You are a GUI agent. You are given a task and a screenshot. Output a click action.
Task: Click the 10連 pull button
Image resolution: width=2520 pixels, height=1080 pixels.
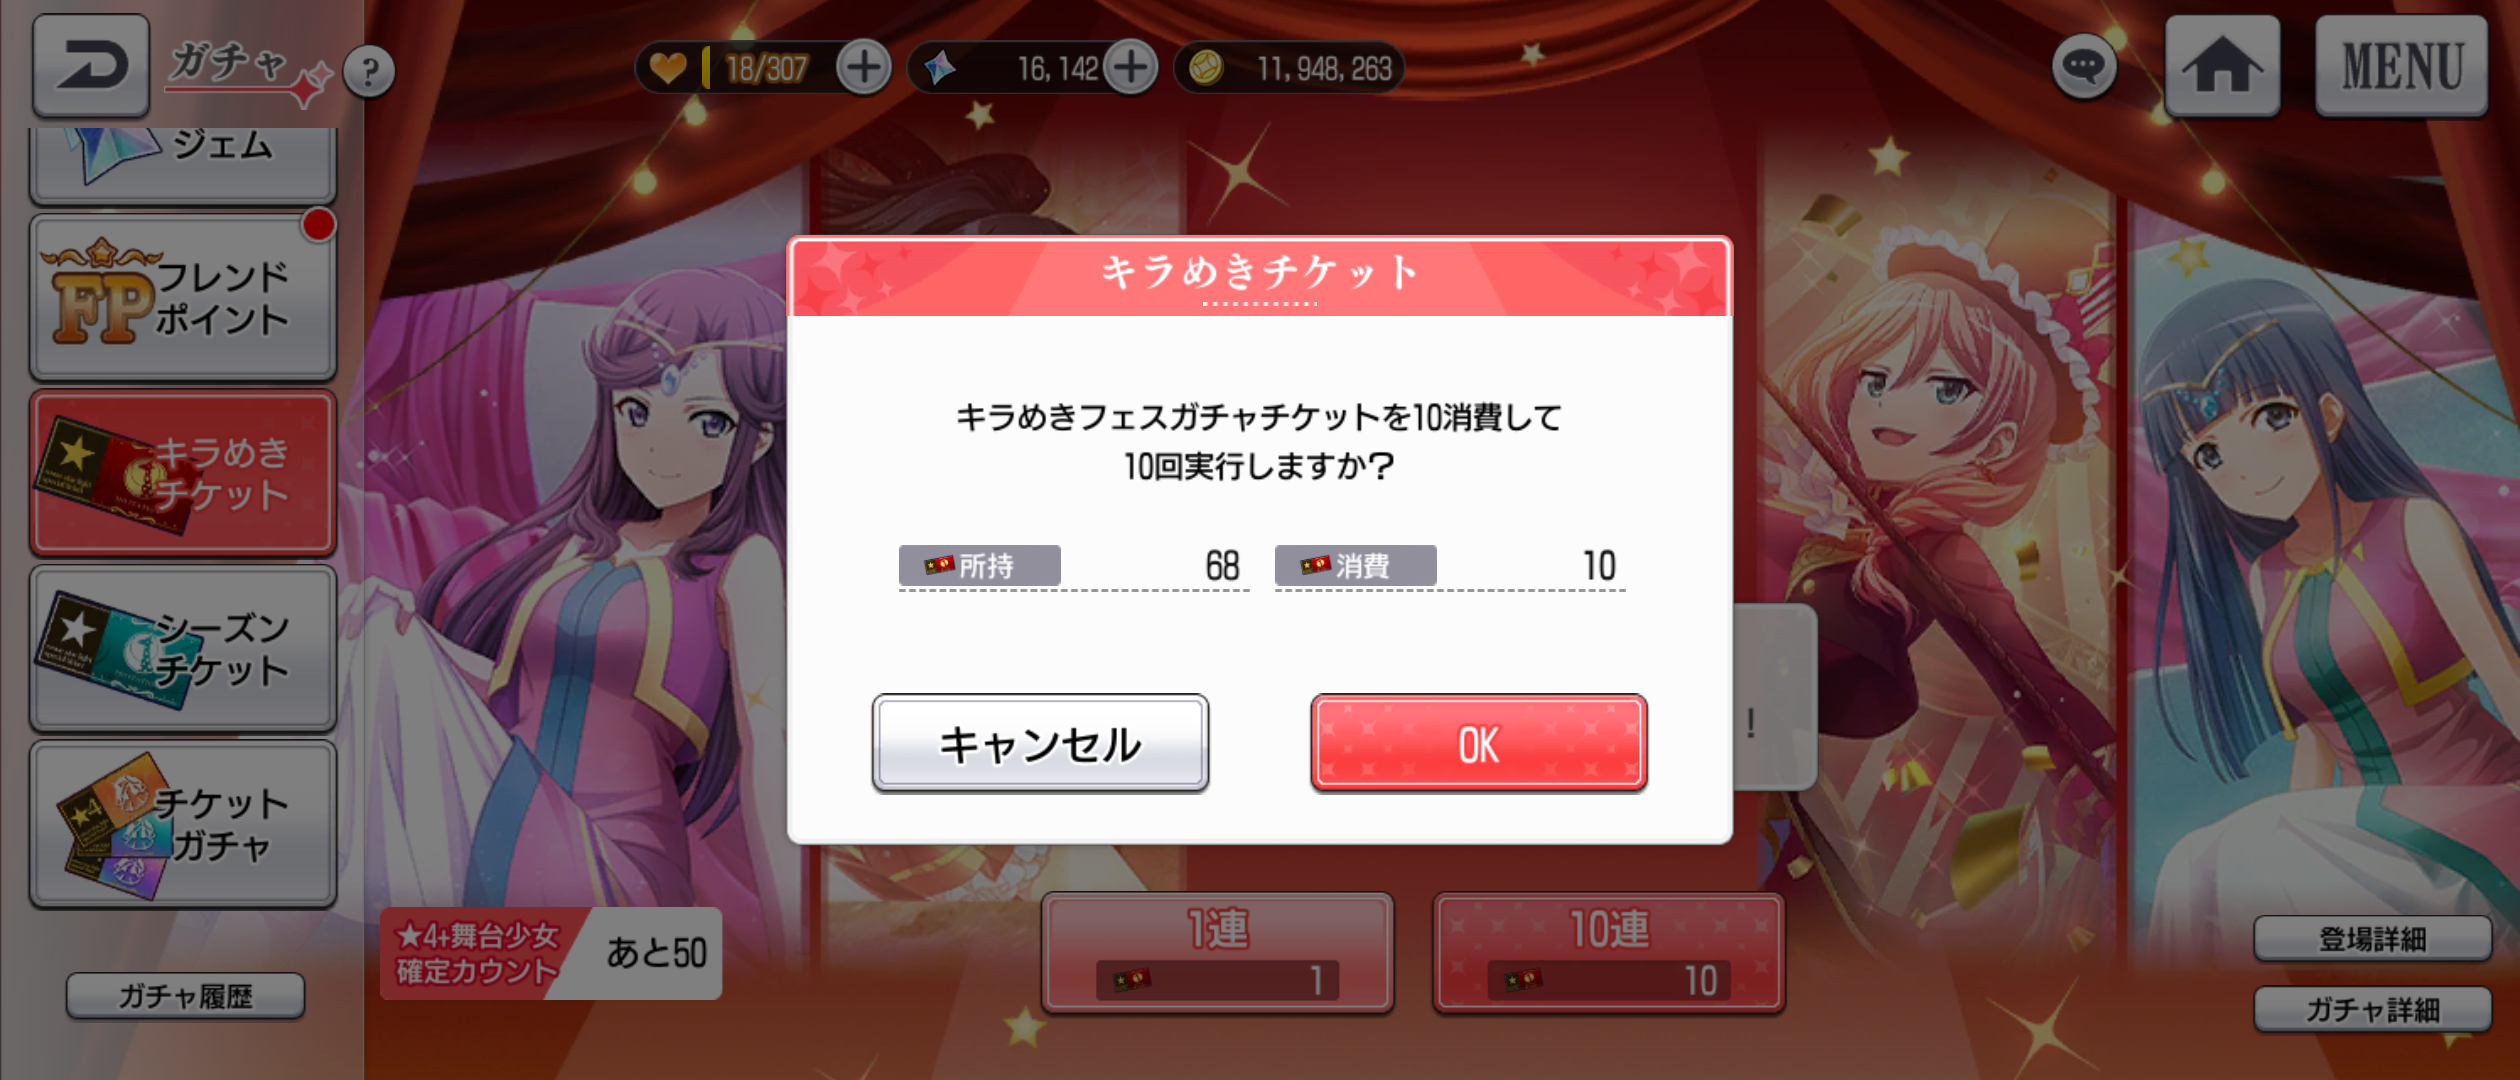click(1609, 953)
